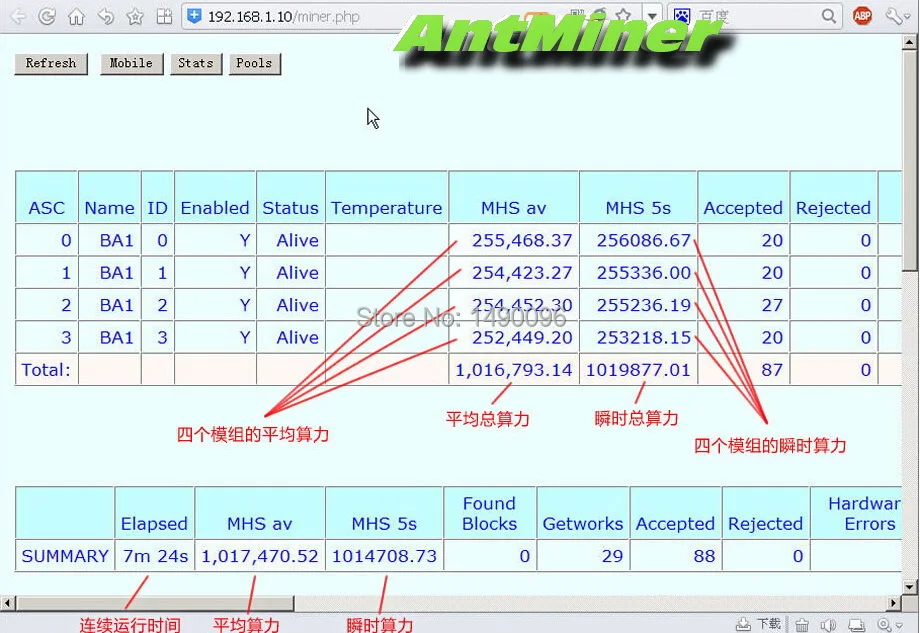Expand the zoom level dropdown arrow

click(x=898, y=625)
